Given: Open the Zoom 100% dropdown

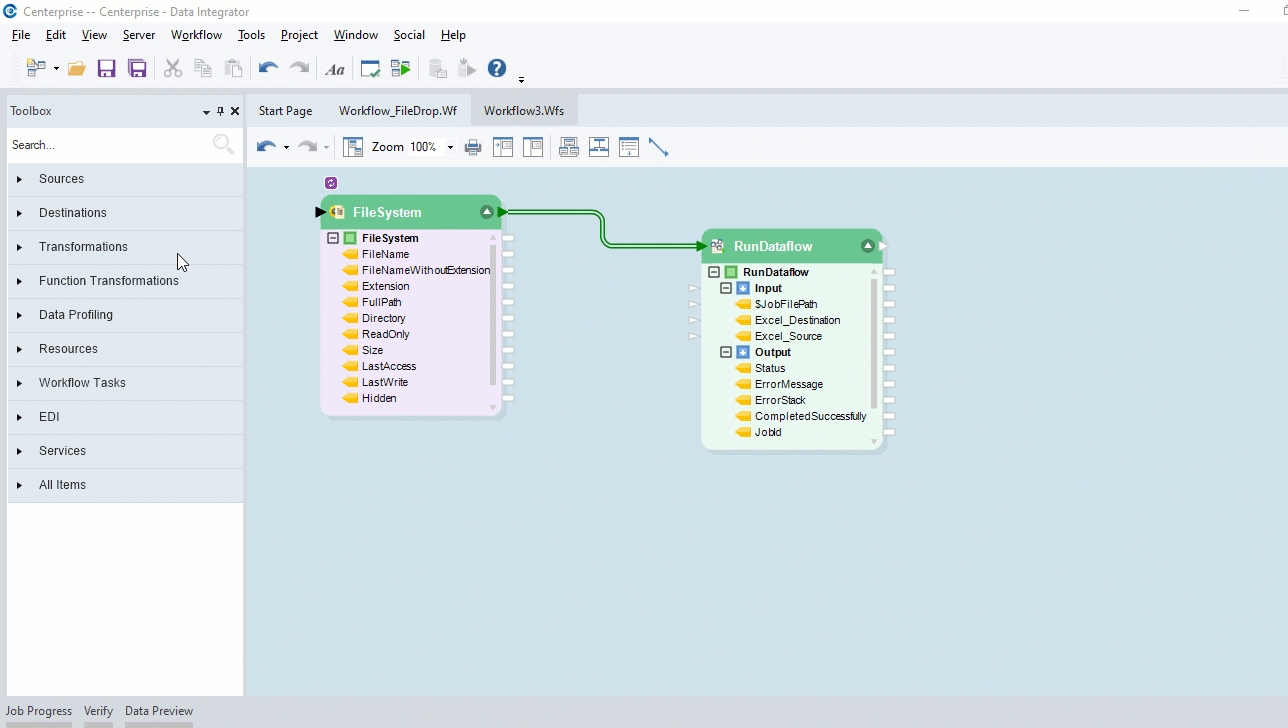Looking at the screenshot, I should pos(450,147).
